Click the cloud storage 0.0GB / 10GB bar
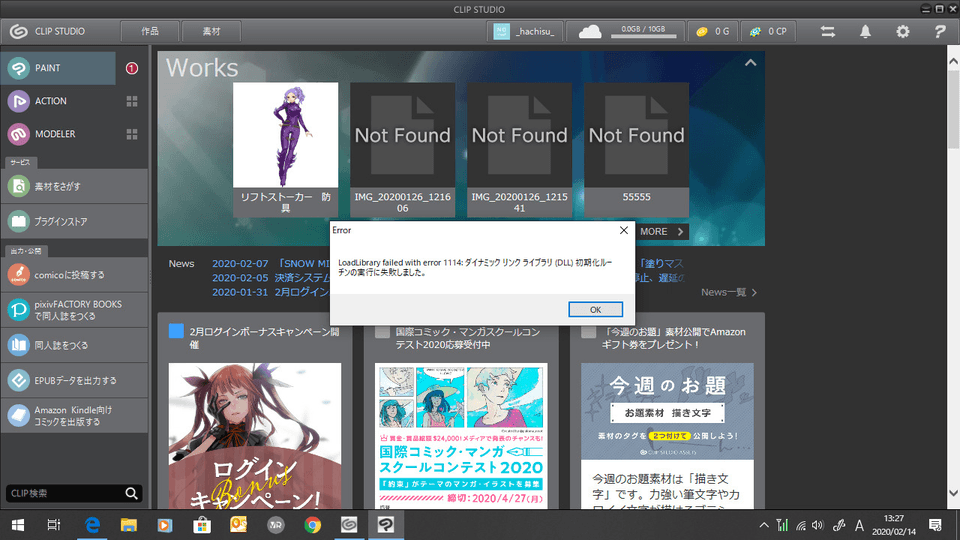The image size is (960, 540). [643, 32]
